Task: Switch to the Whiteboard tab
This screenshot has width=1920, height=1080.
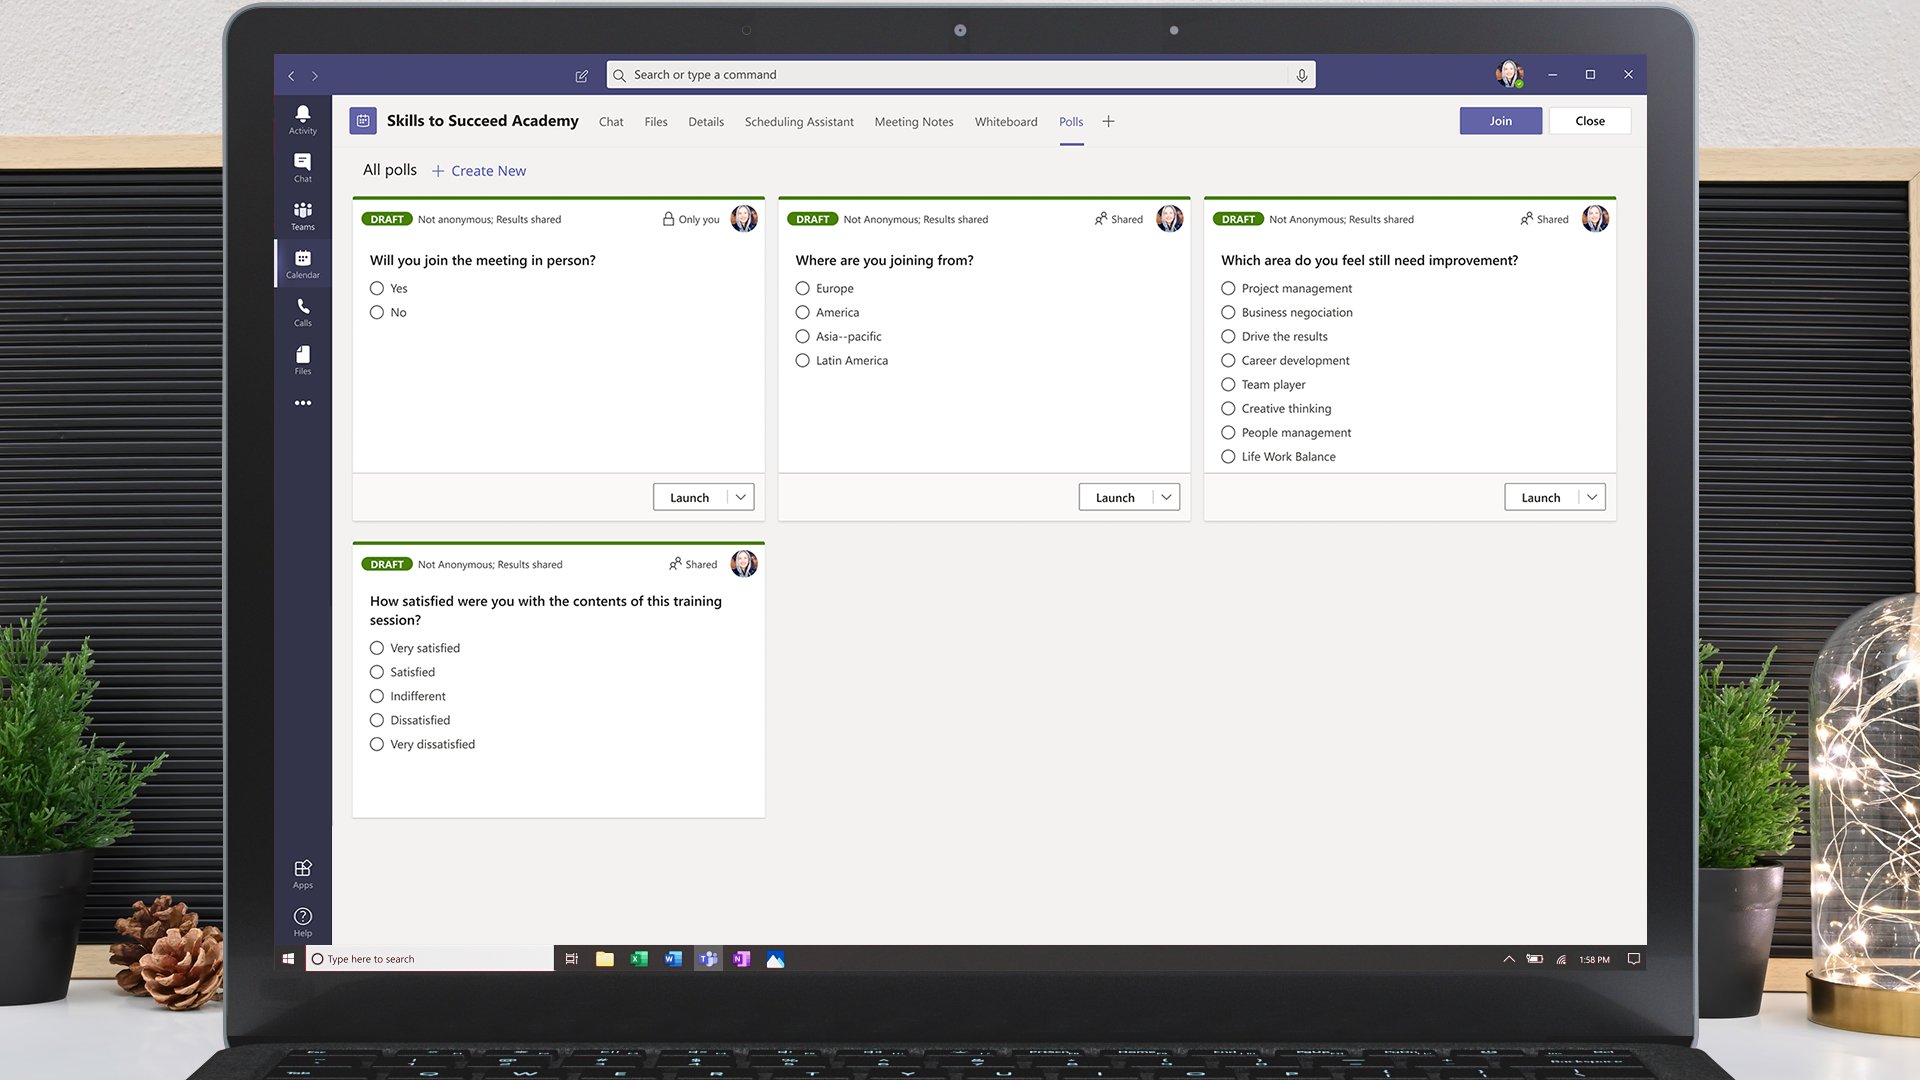Action: (x=1005, y=122)
